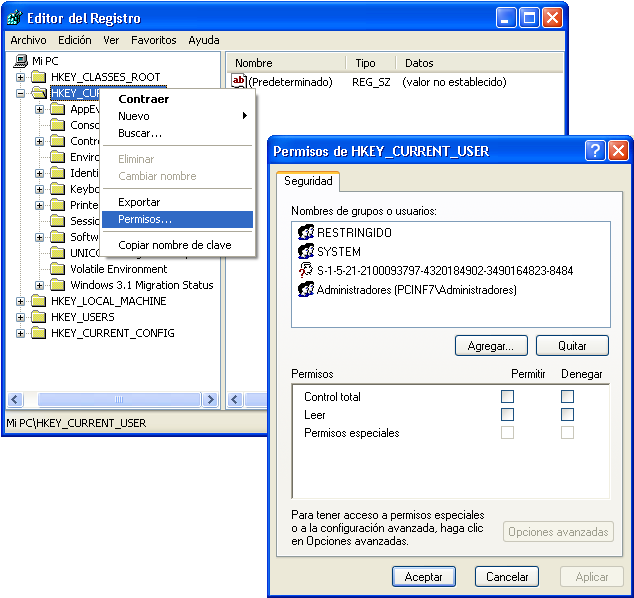Click the tree pane scroll right arrow

click(x=211, y=399)
